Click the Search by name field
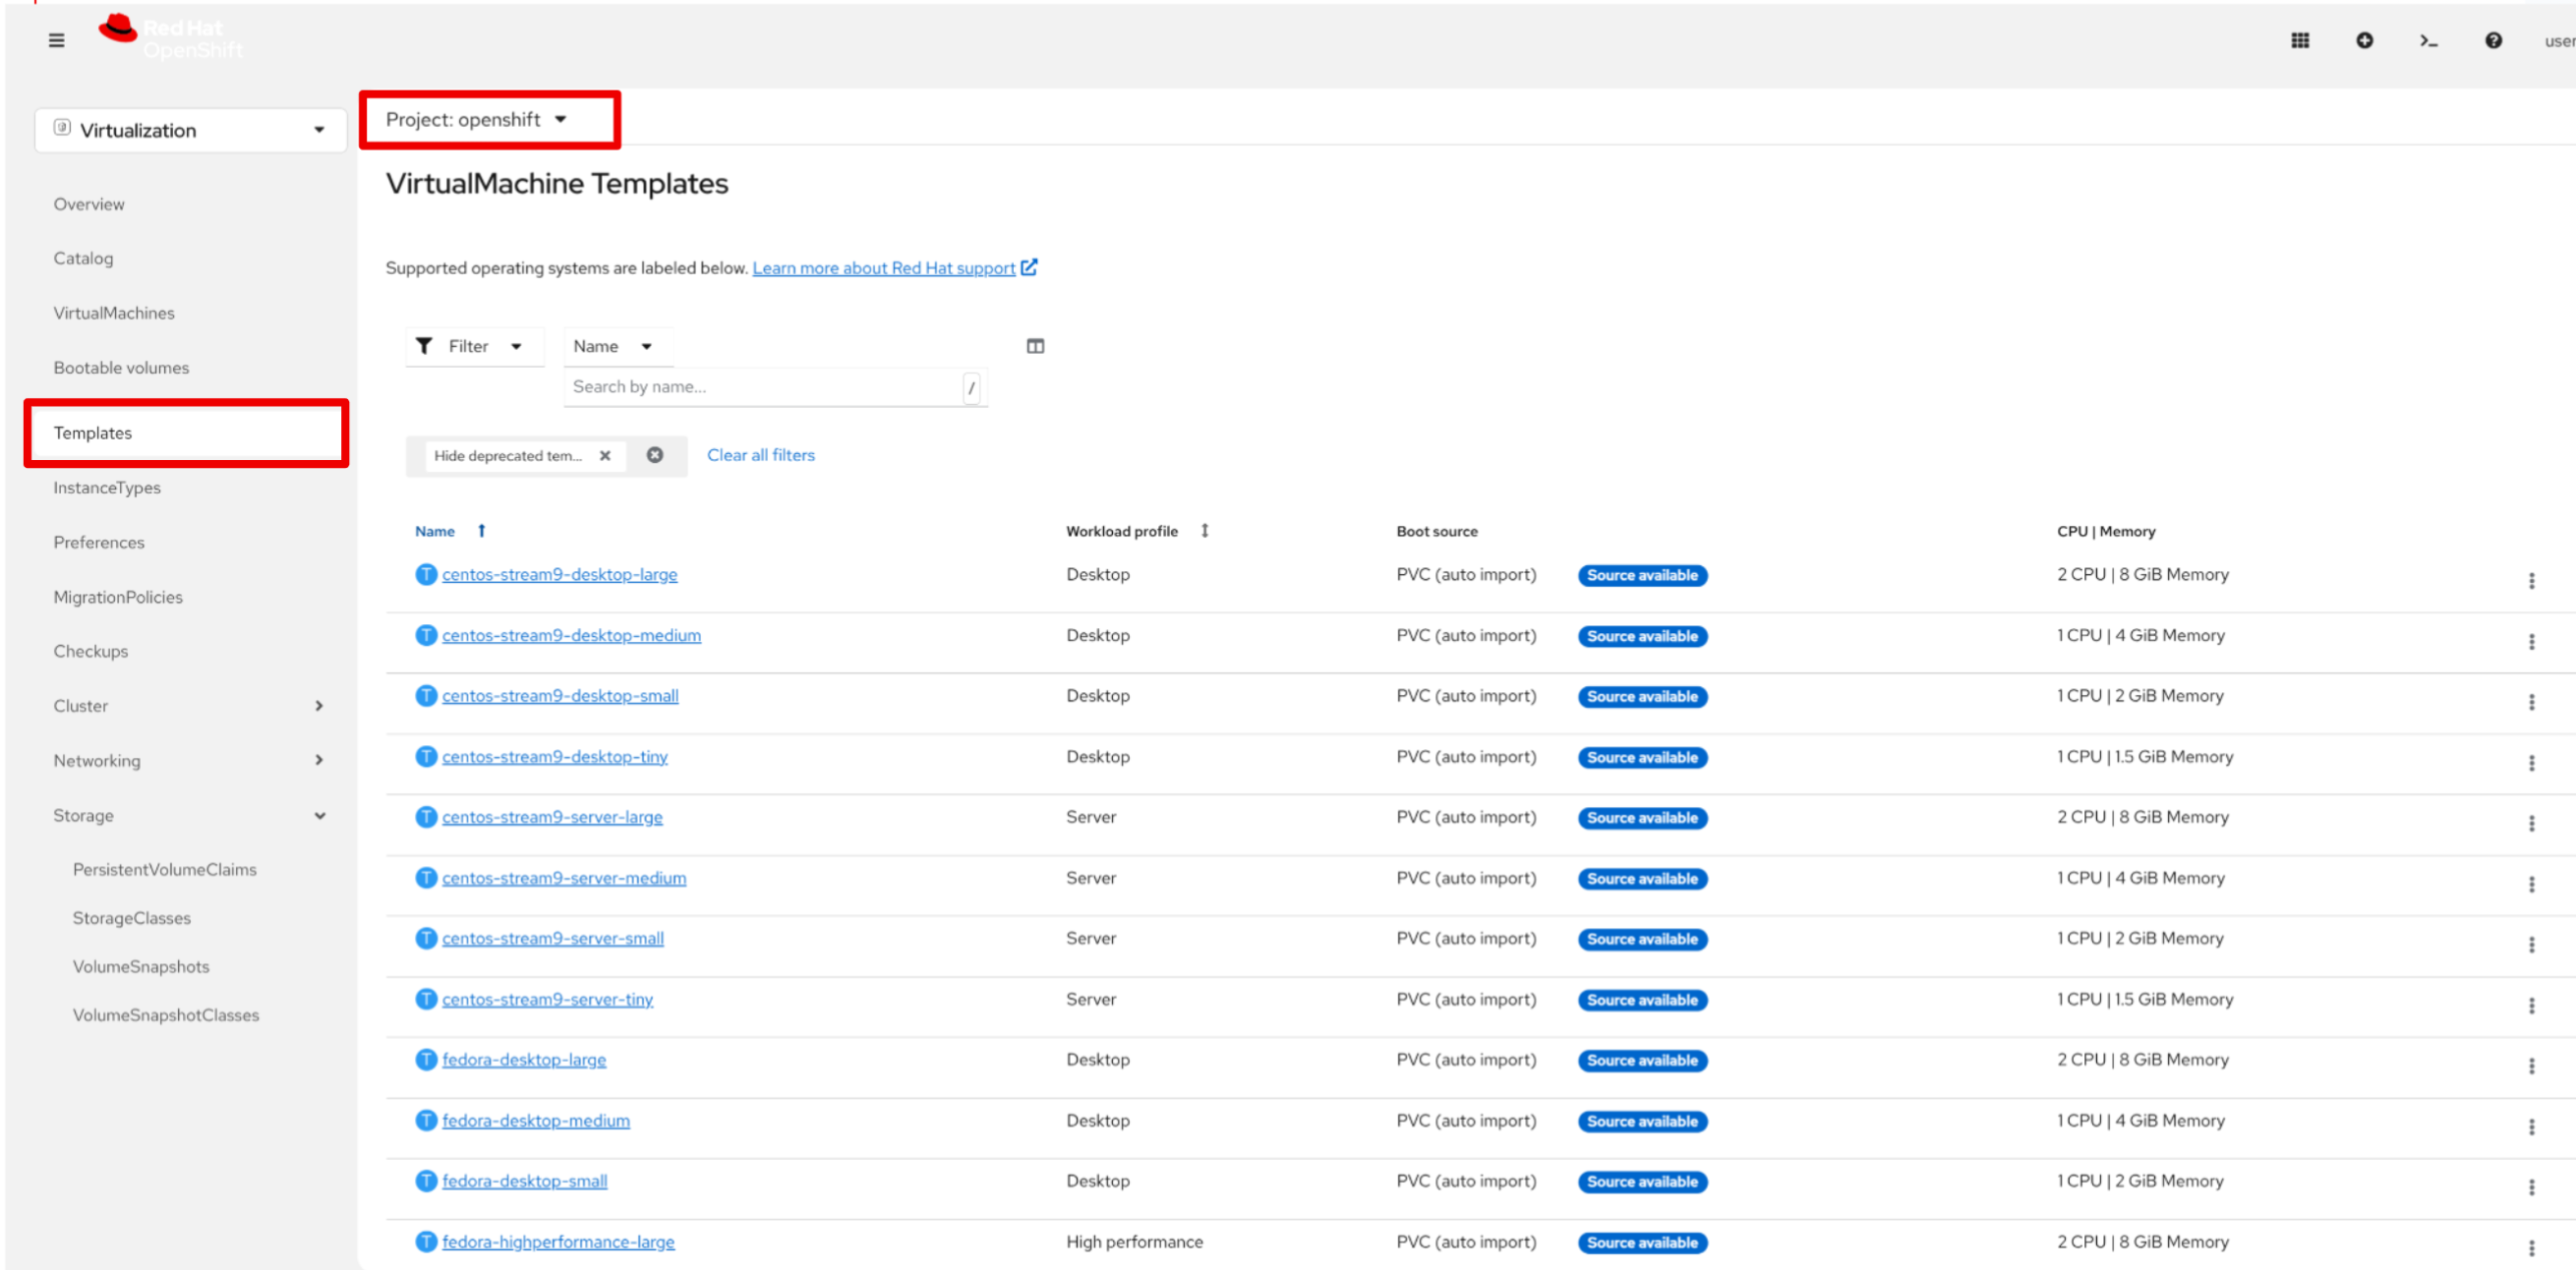Viewport: 2576px width, 1270px height. [760, 387]
